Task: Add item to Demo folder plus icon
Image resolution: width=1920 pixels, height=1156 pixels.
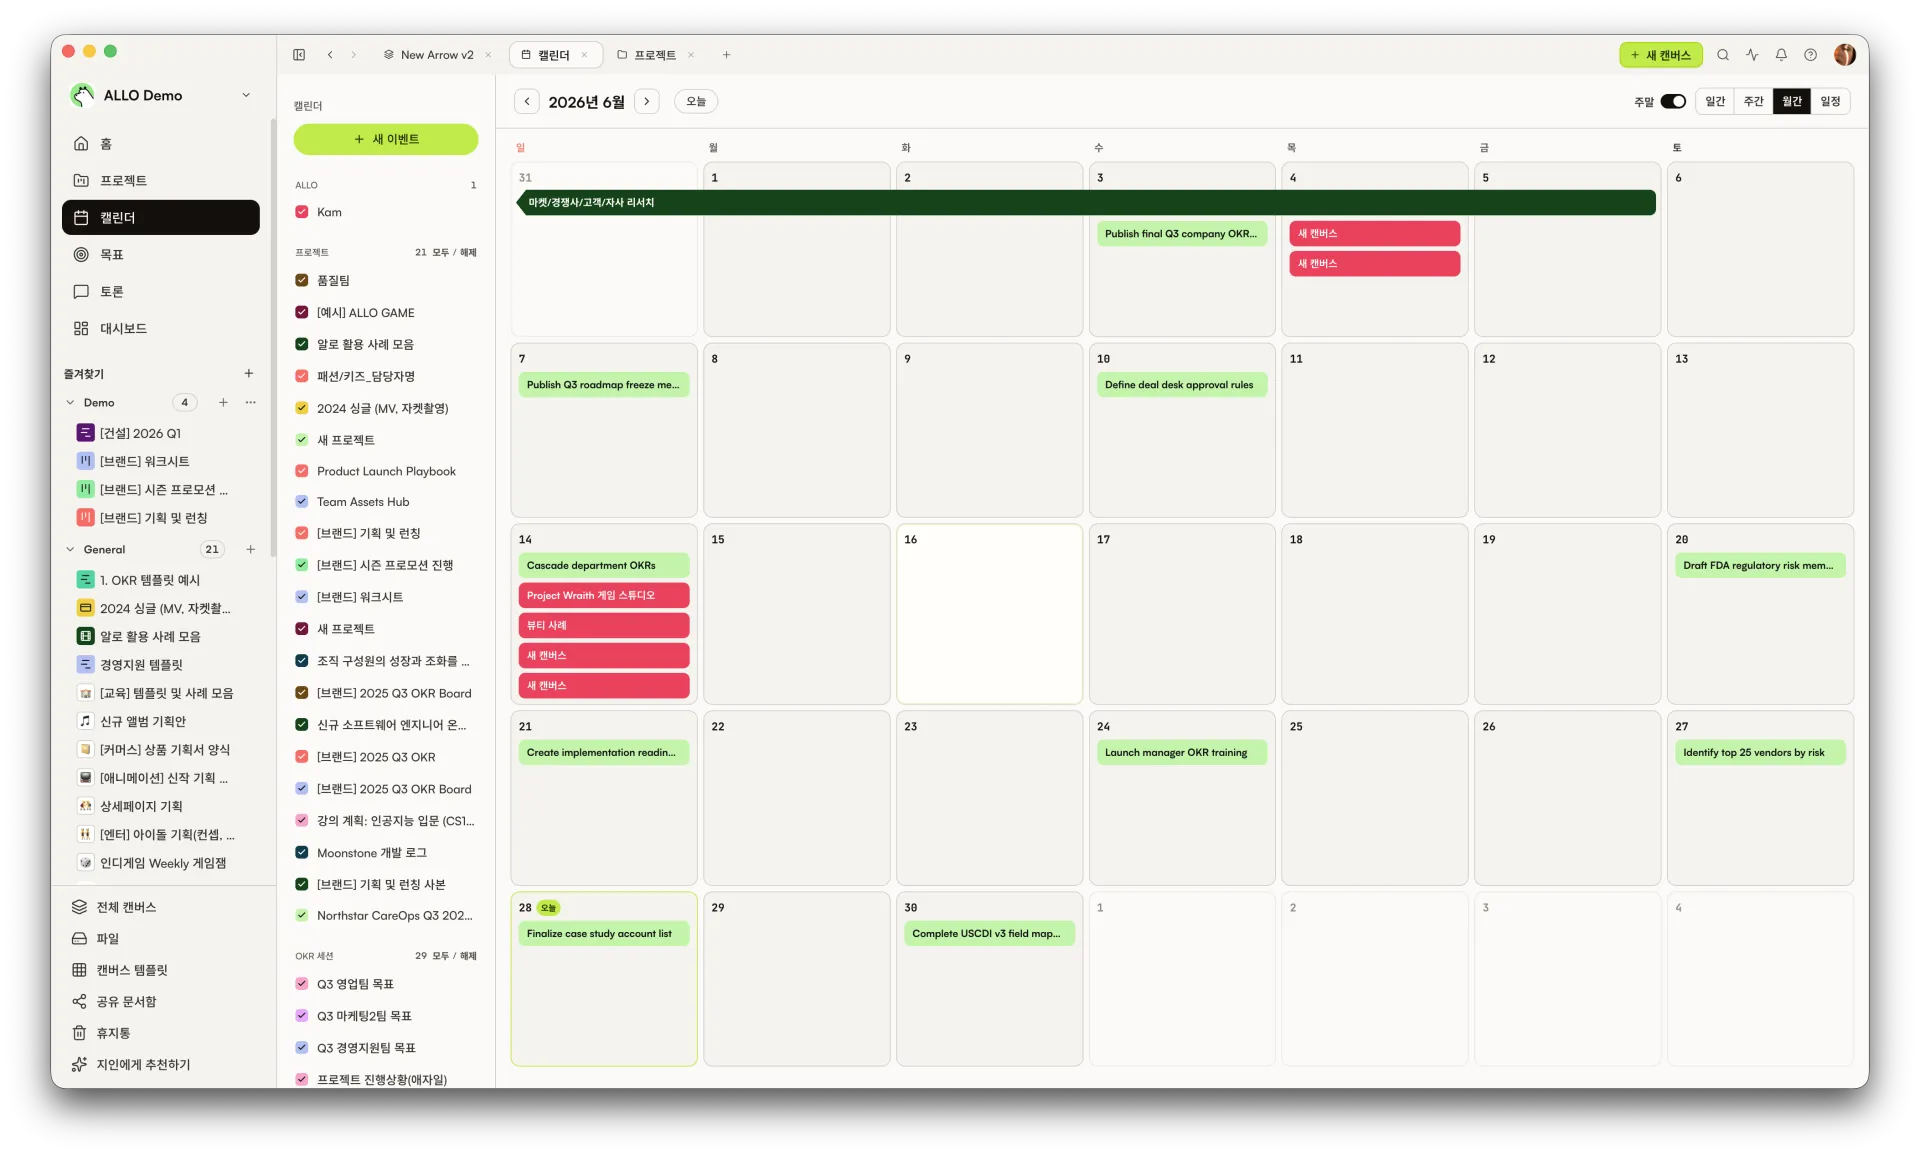Action: [223, 403]
